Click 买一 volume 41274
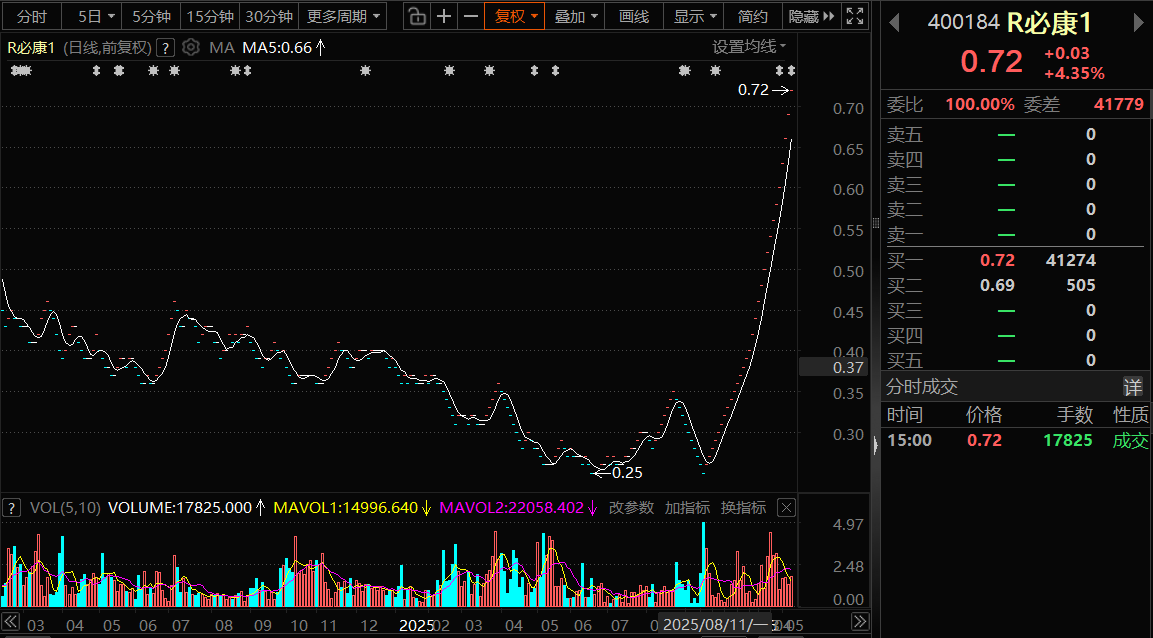The width and height of the screenshot is (1153, 638). pyautogui.click(x=1070, y=260)
